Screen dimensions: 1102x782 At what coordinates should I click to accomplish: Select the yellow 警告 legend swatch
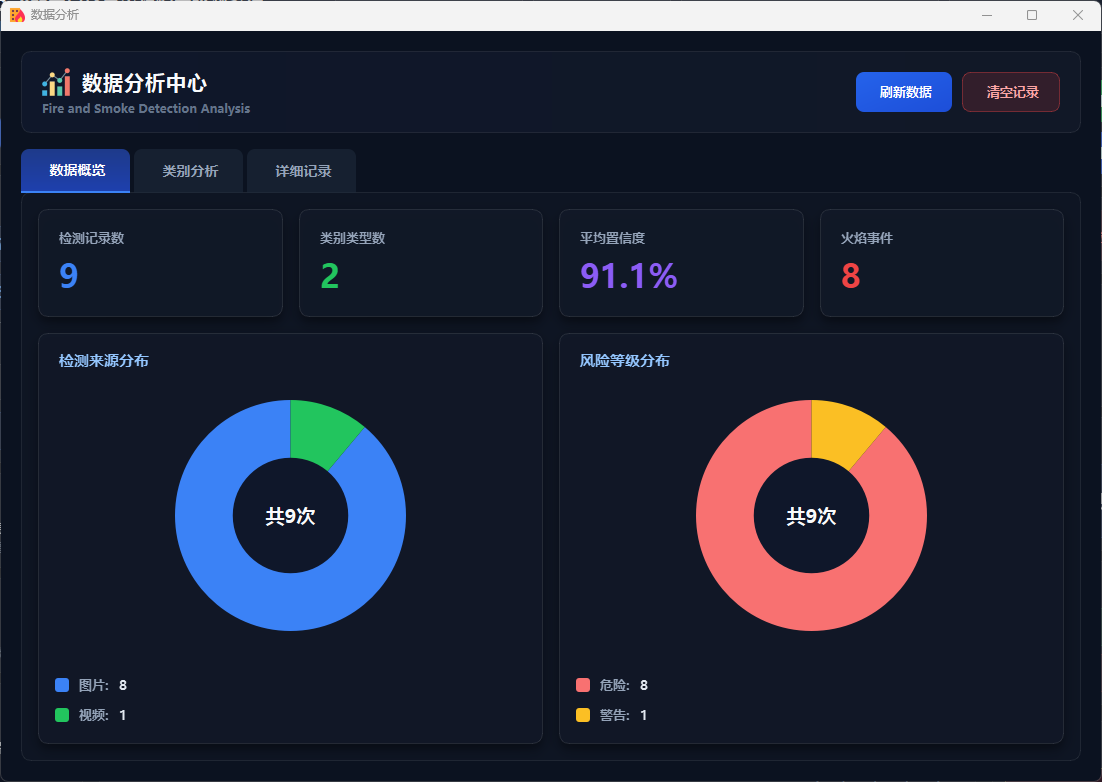pos(583,715)
